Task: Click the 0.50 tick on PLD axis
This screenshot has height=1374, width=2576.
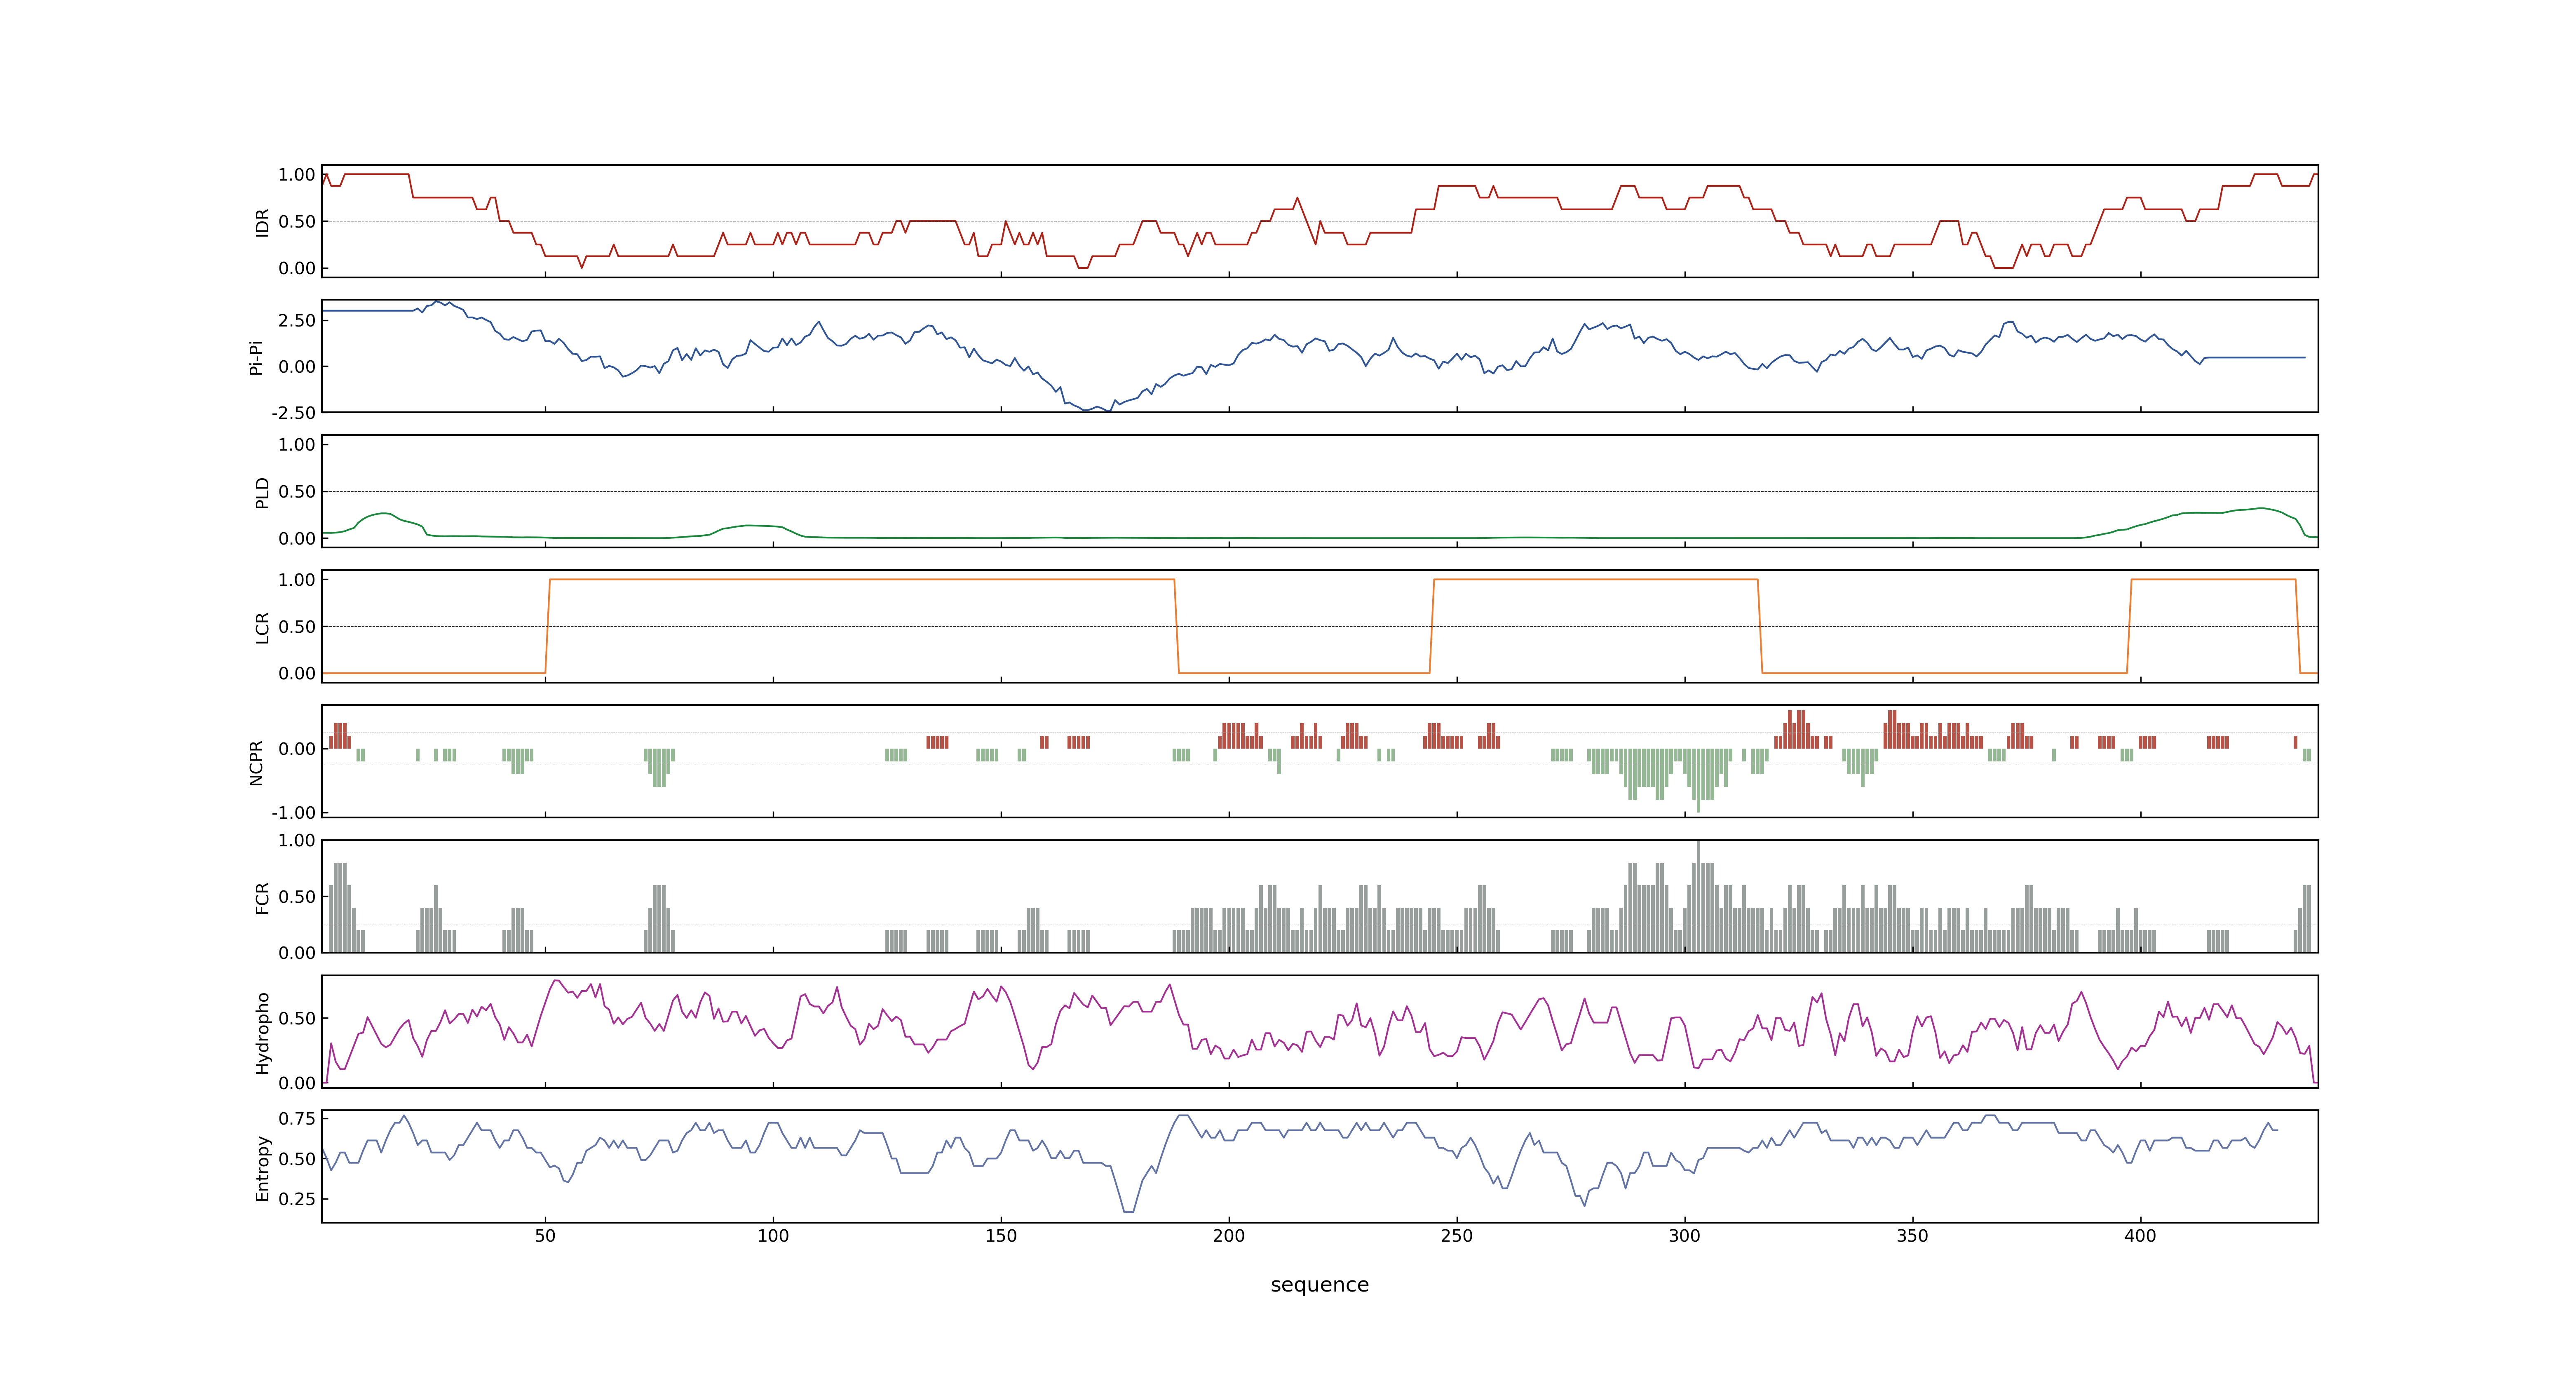Action: (297, 492)
